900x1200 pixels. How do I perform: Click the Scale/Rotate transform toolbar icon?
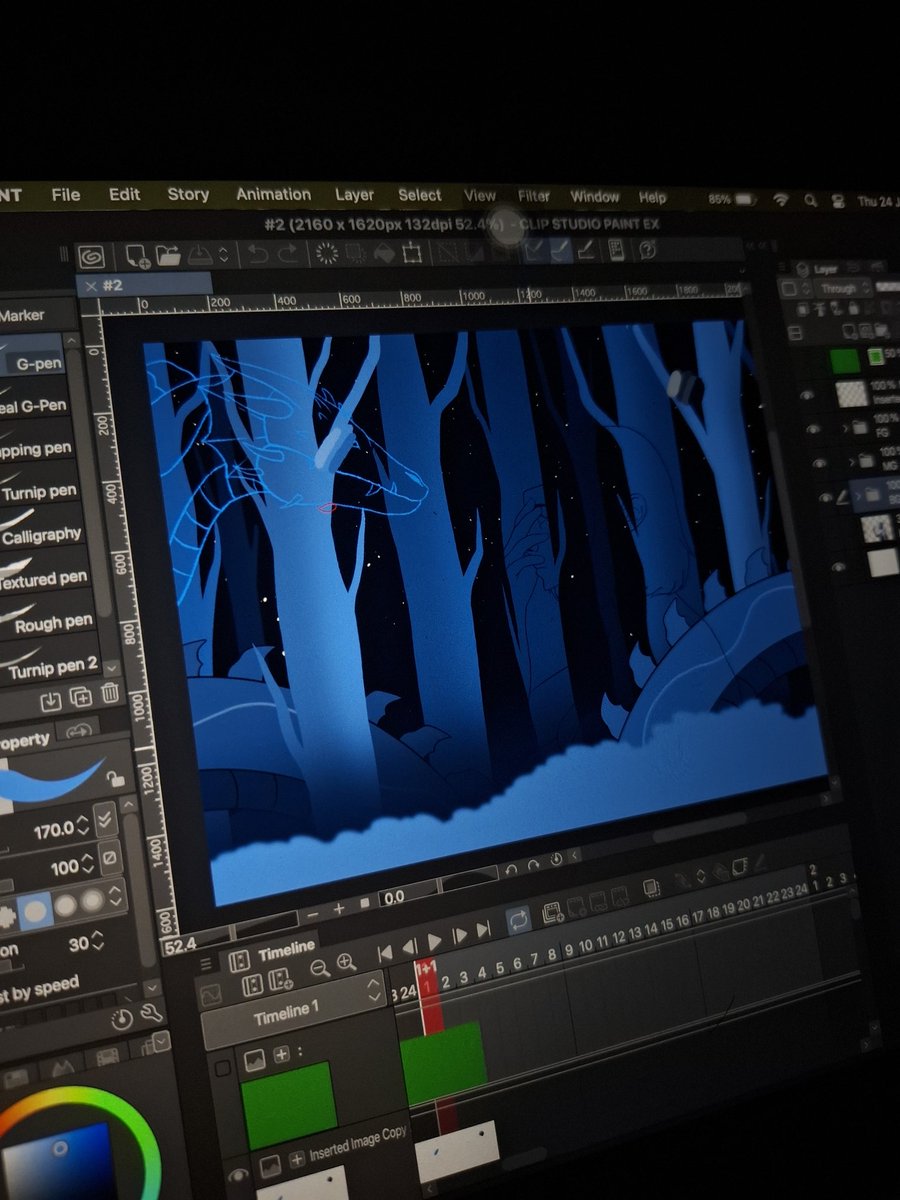pos(412,253)
